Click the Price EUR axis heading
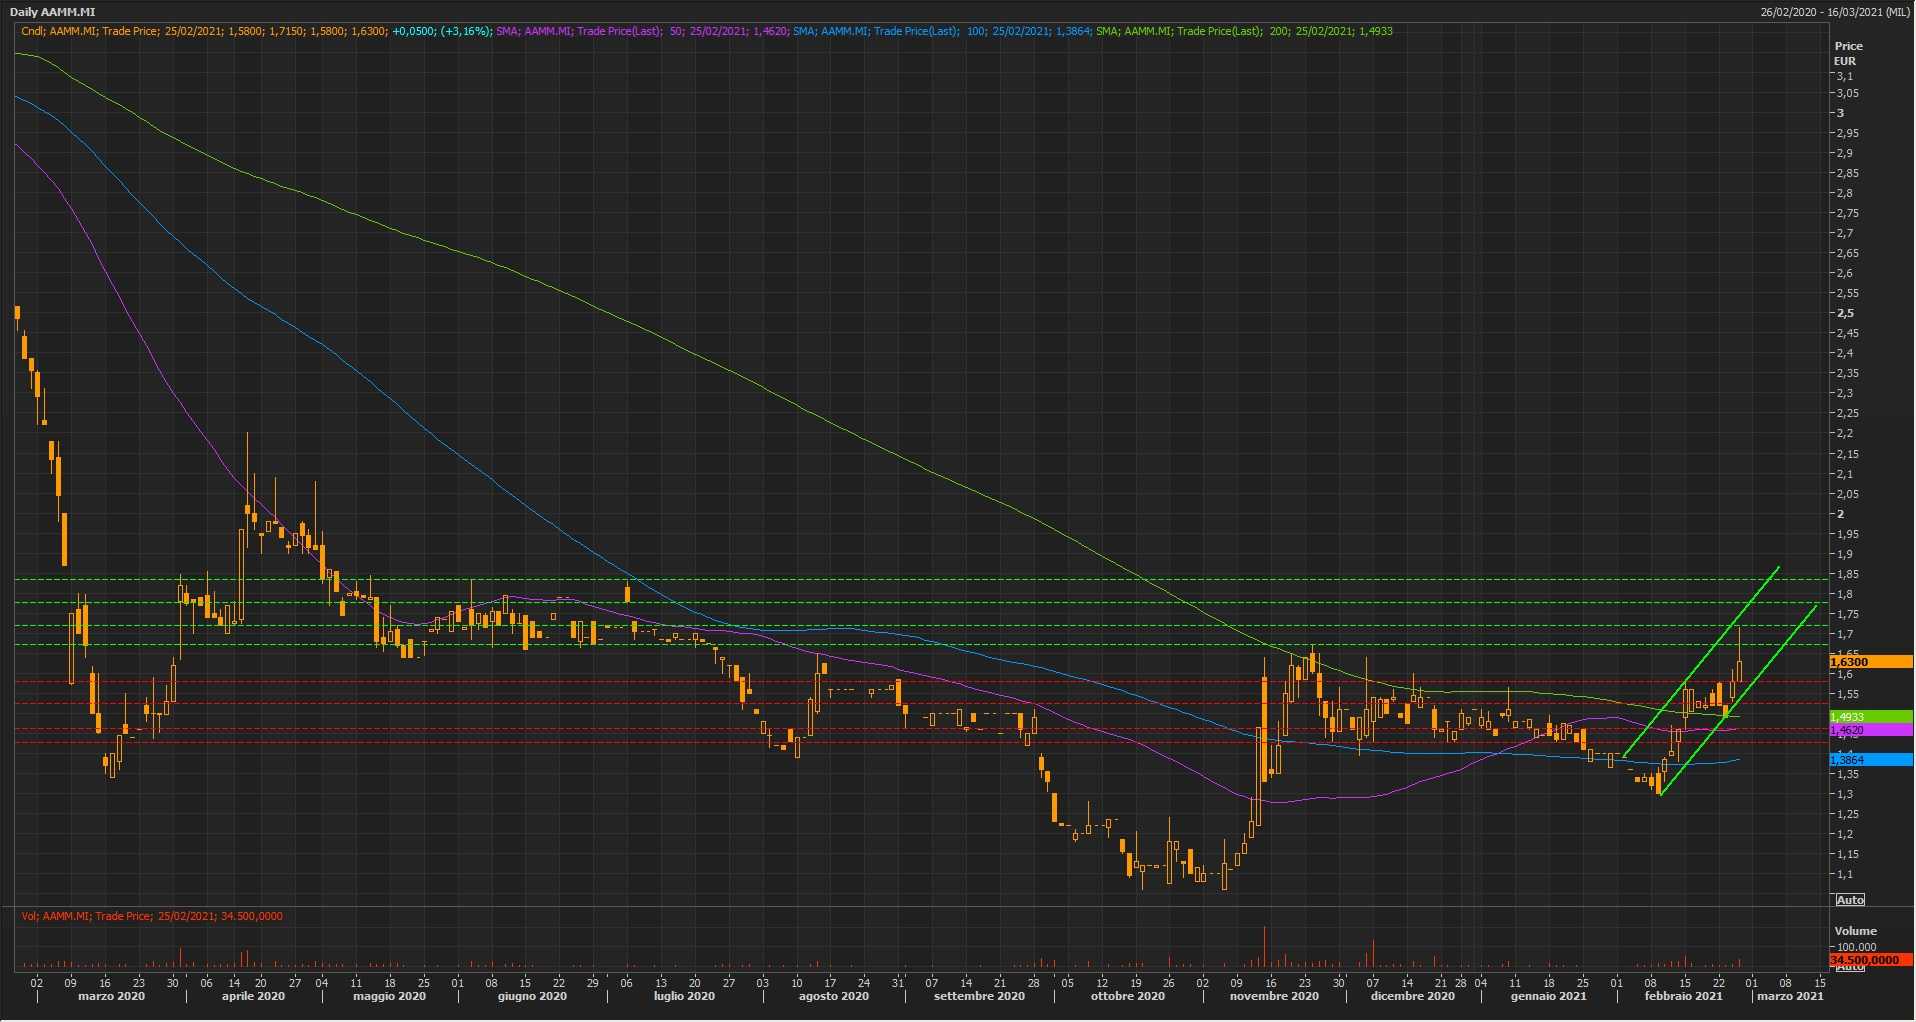Viewport: 1916px width, 1022px height. pos(1848,53)
